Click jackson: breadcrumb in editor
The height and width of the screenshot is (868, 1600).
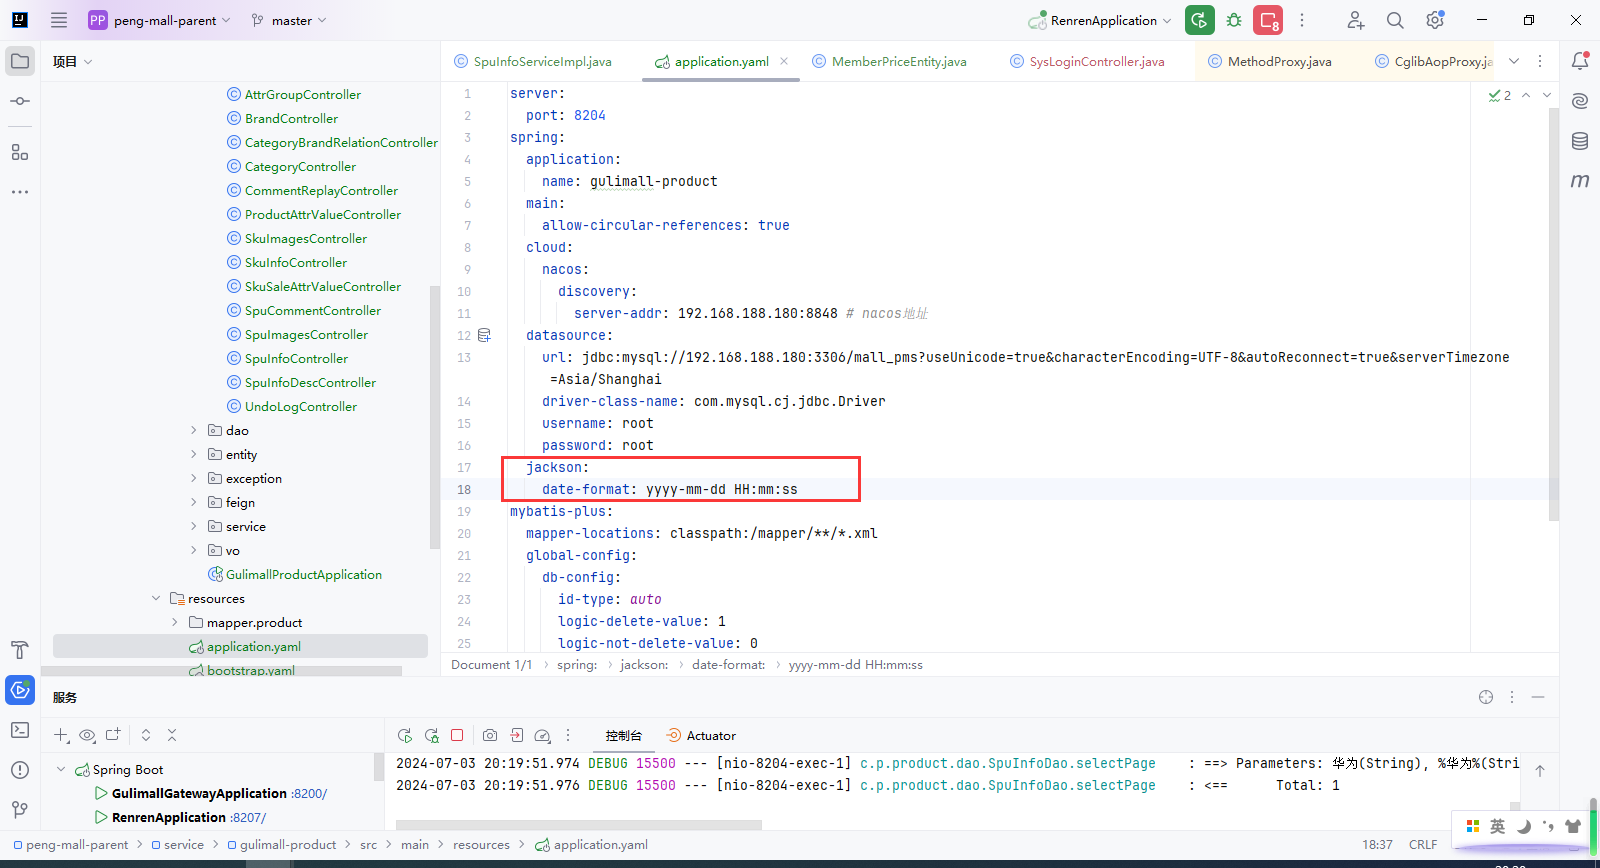pyautogui.click(x=644, y=664)
